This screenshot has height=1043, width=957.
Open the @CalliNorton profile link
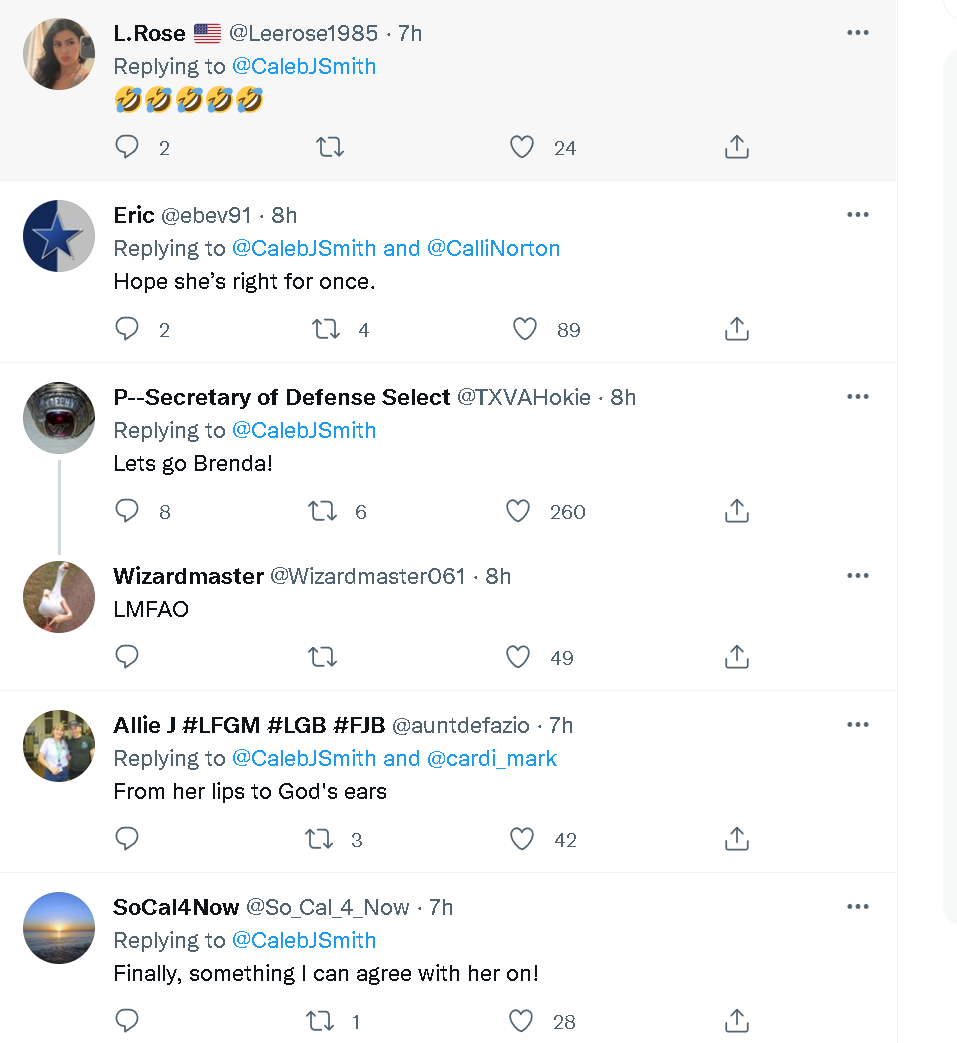point(493,248)
